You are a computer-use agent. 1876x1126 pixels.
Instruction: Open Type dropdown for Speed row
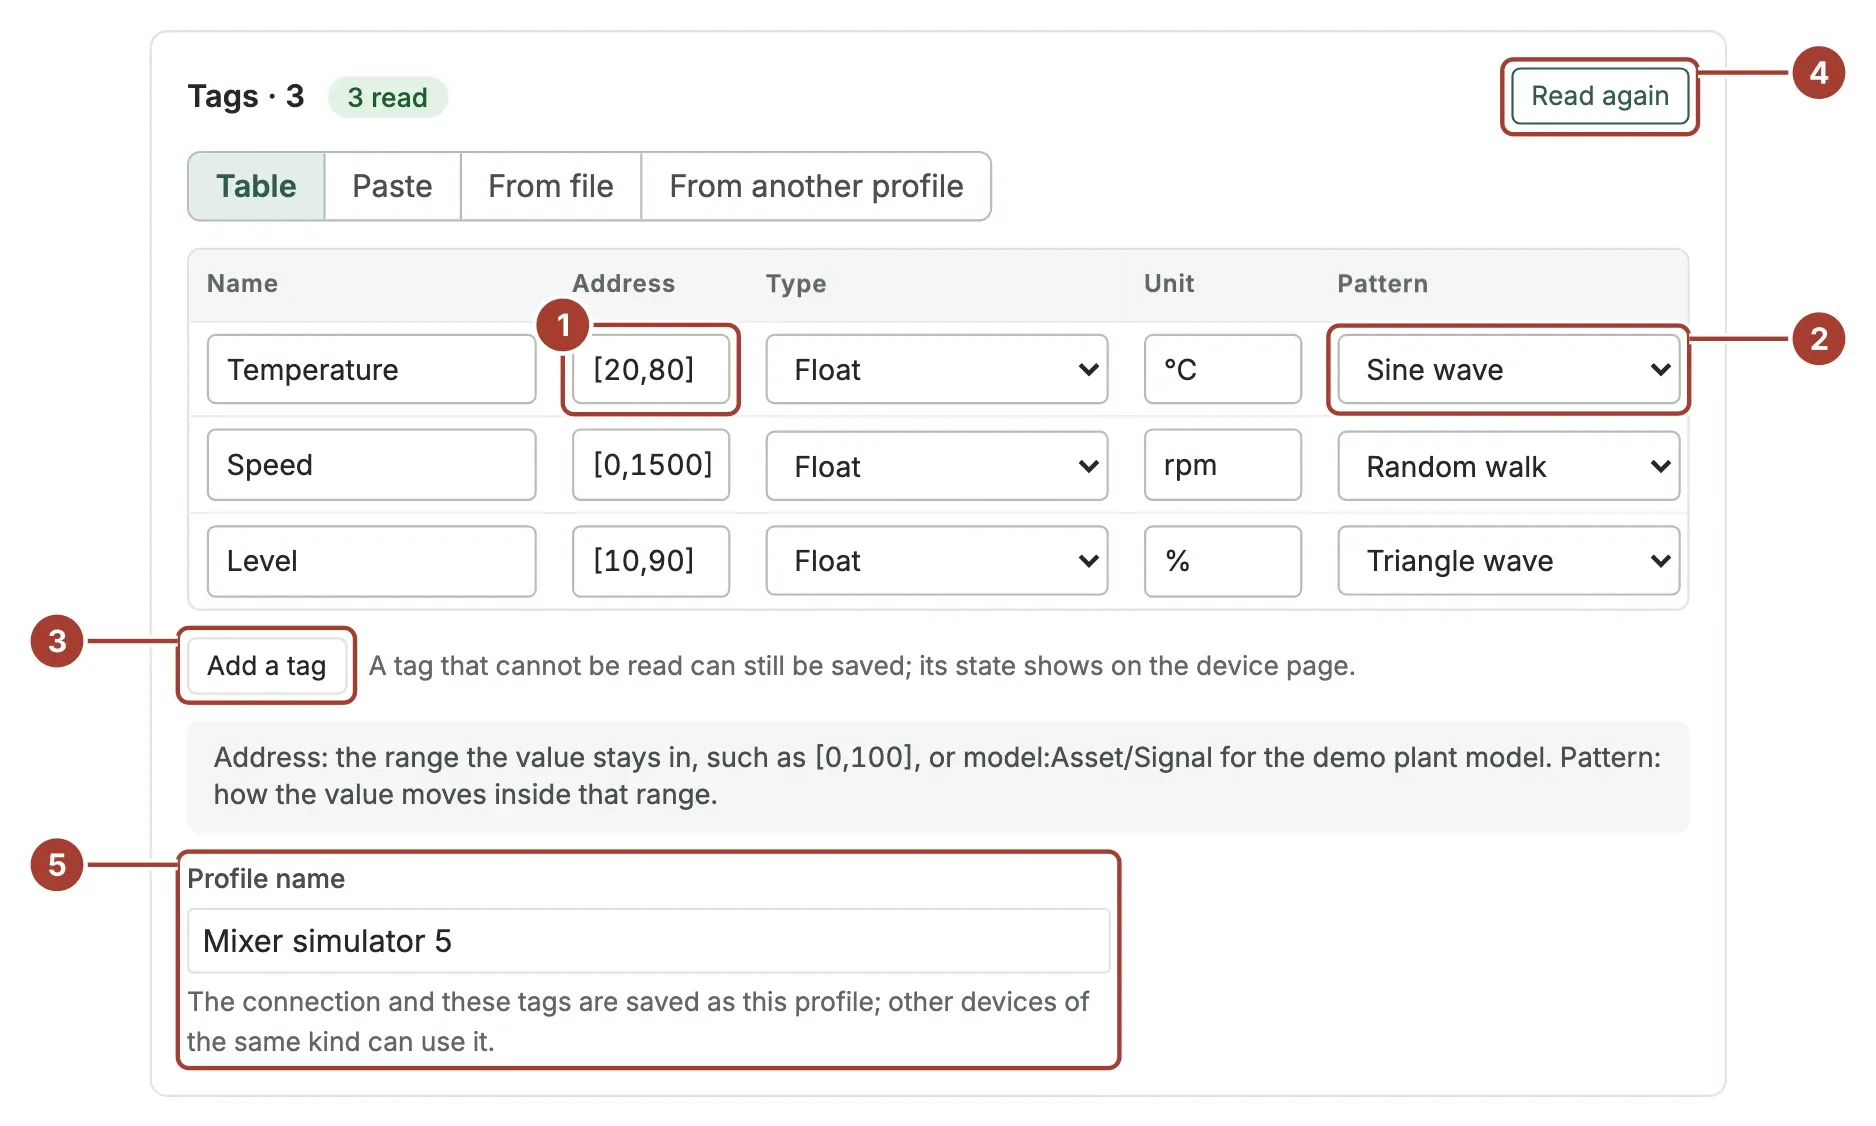click(936, 466)
